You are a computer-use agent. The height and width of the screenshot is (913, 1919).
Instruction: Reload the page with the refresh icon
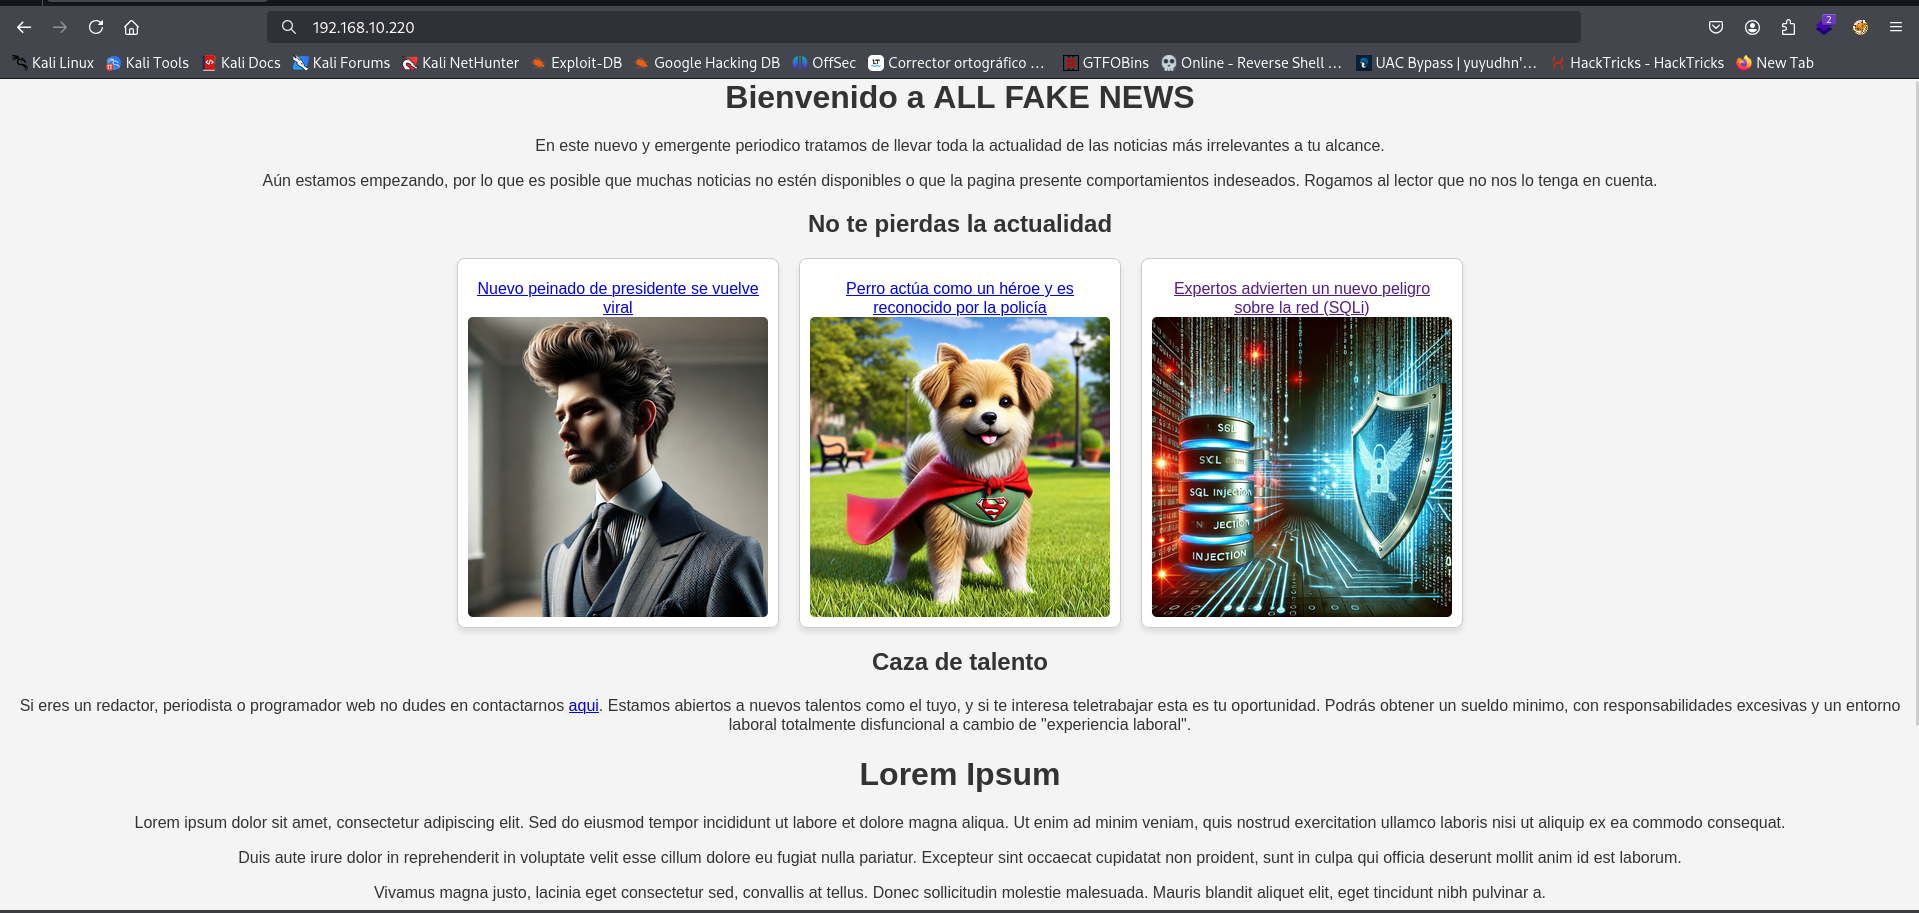click(96, 27)
